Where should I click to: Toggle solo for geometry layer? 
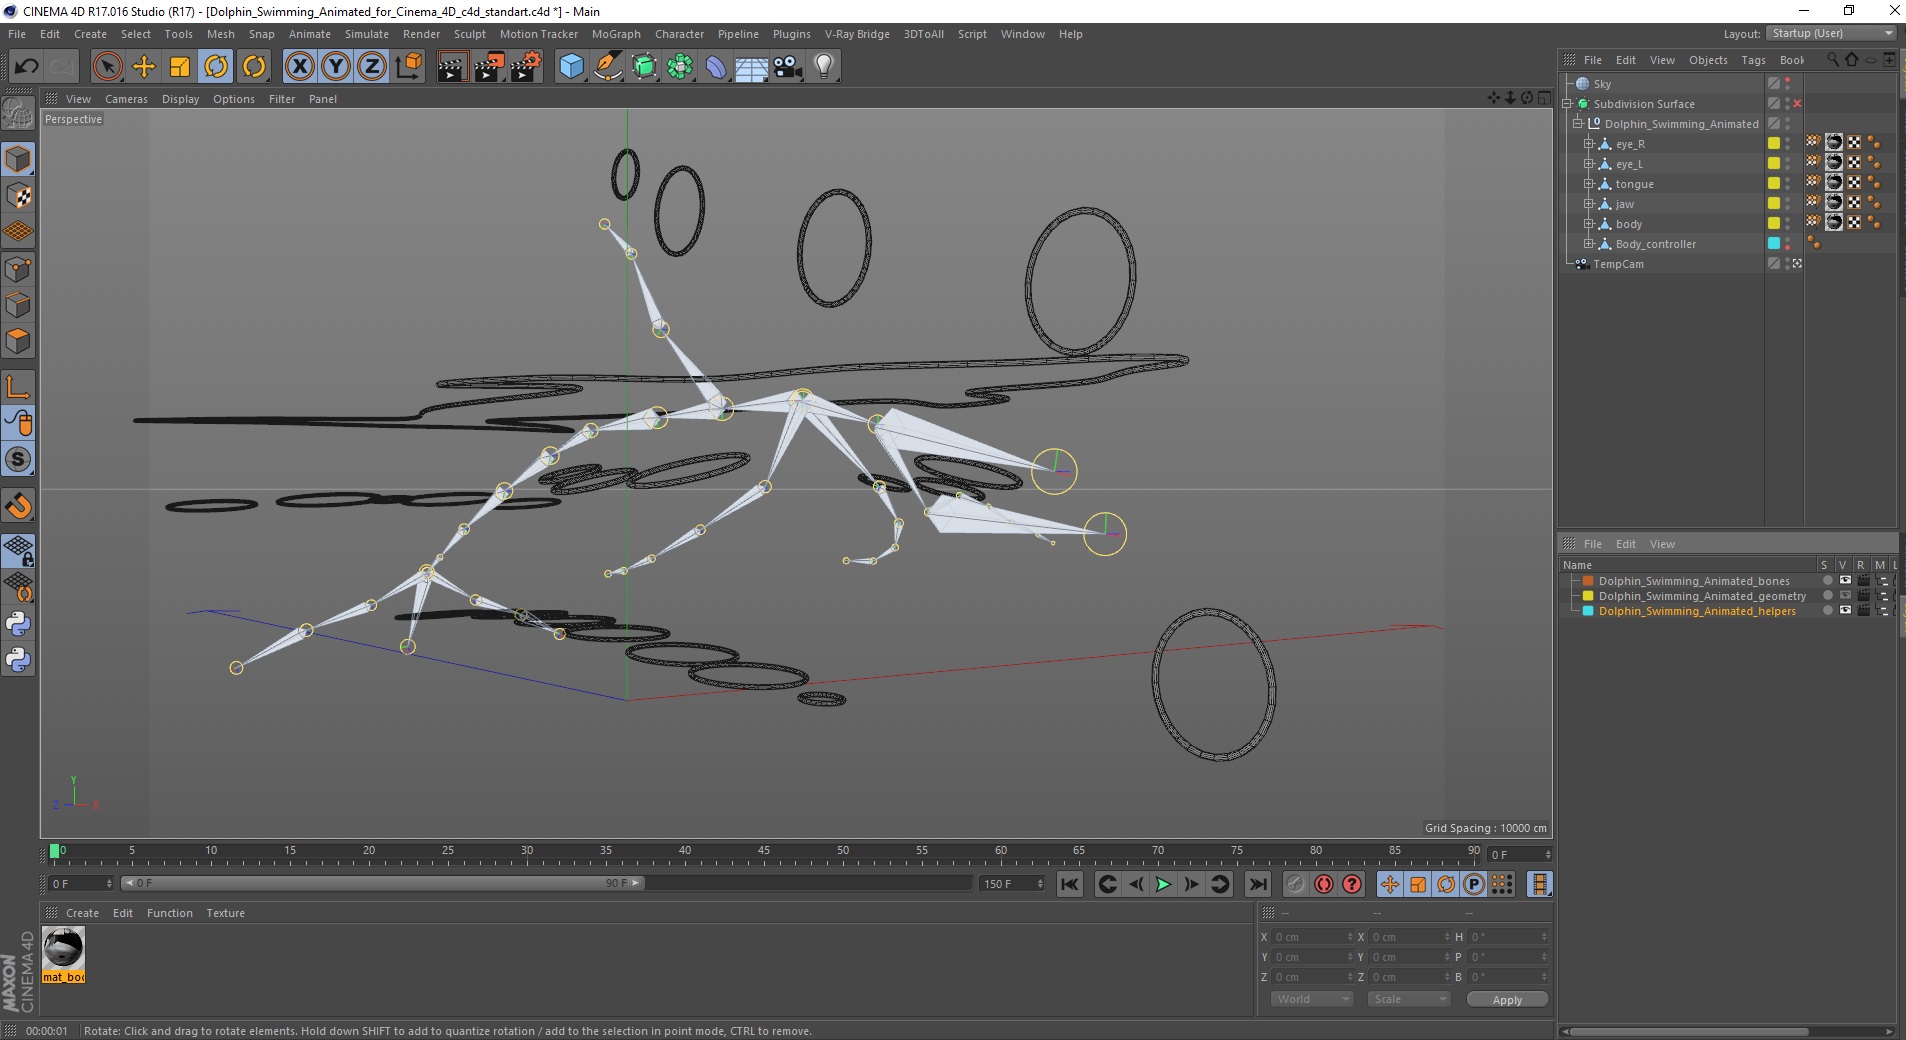1827,595
